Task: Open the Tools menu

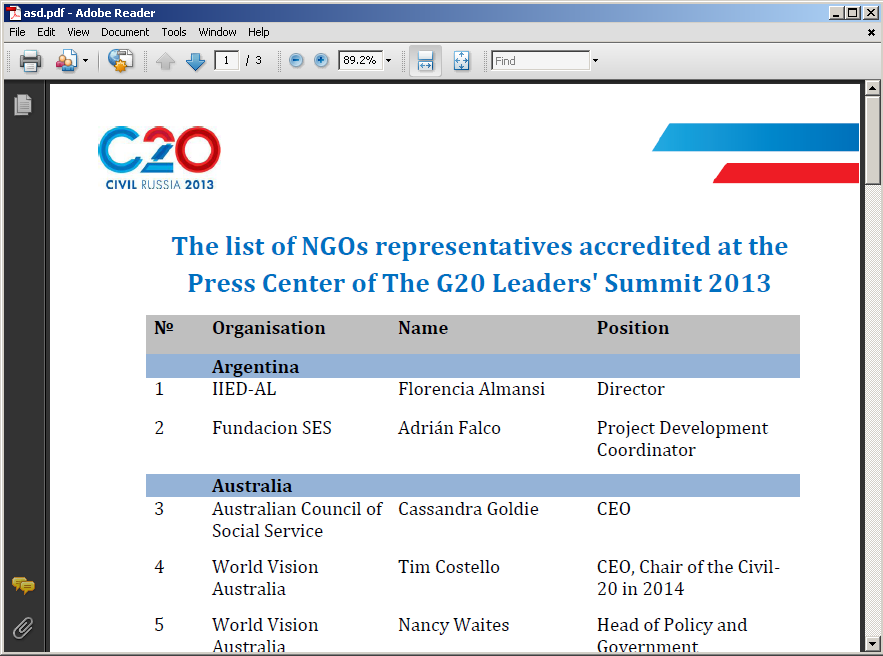Action: pos(174,32)
